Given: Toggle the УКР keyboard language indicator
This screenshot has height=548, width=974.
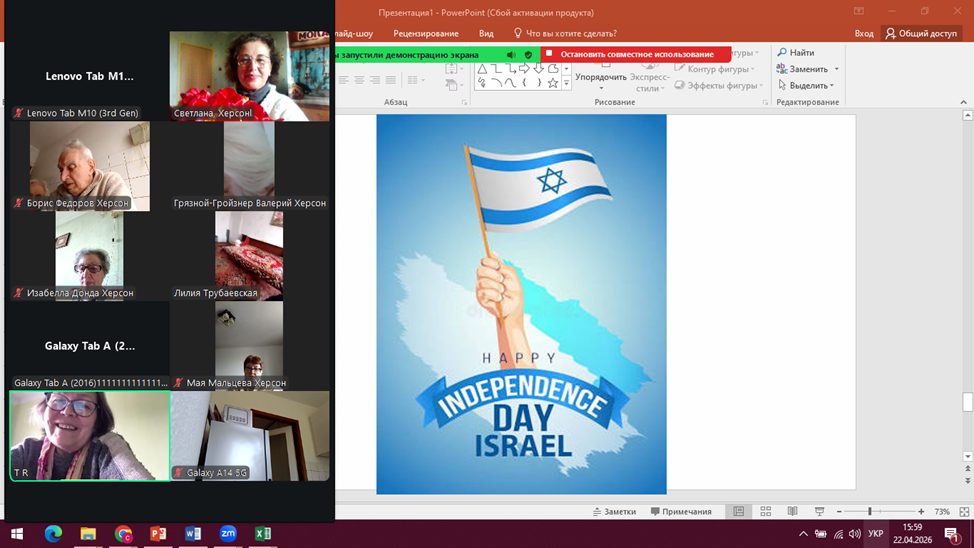Looking at the screenshot, I should pos(876,534).
